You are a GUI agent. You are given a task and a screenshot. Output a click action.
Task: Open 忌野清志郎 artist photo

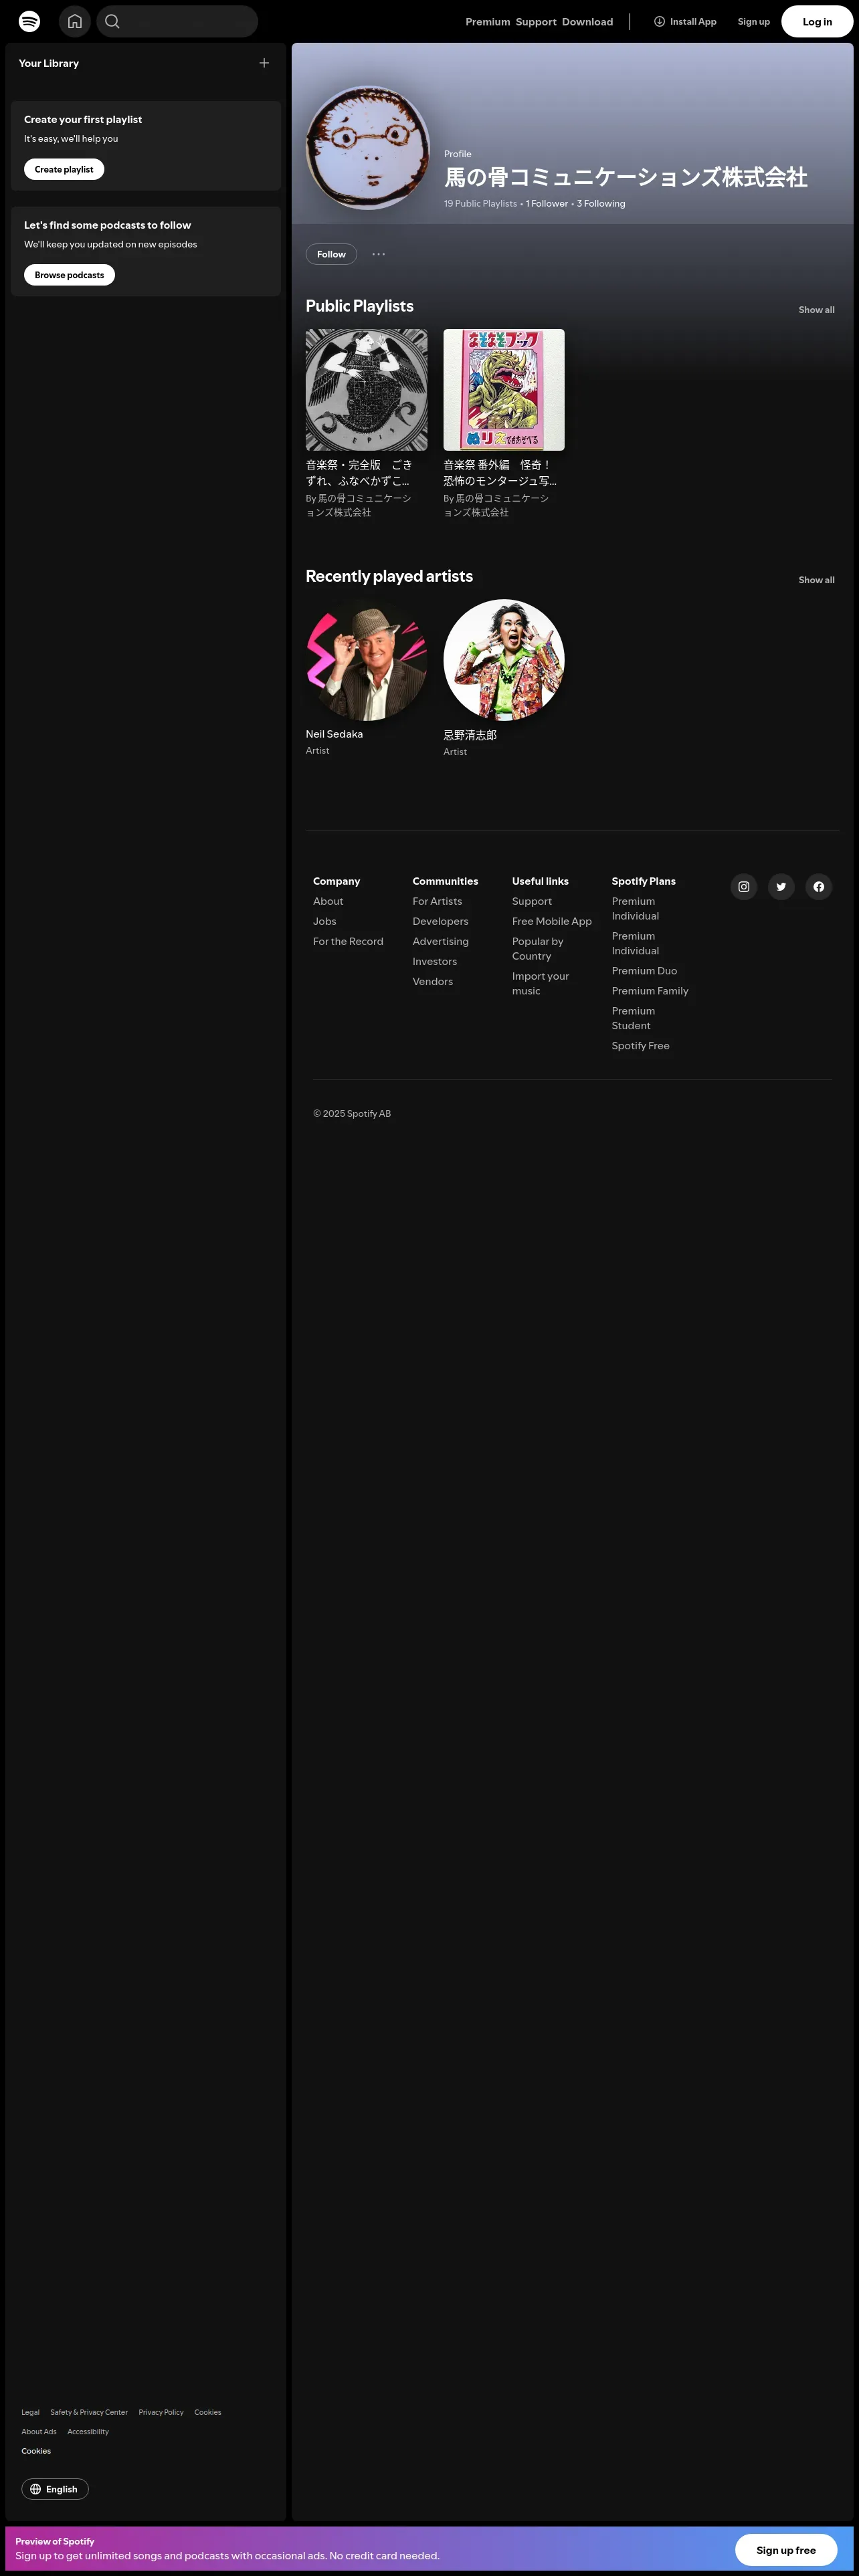coord(504,660)
